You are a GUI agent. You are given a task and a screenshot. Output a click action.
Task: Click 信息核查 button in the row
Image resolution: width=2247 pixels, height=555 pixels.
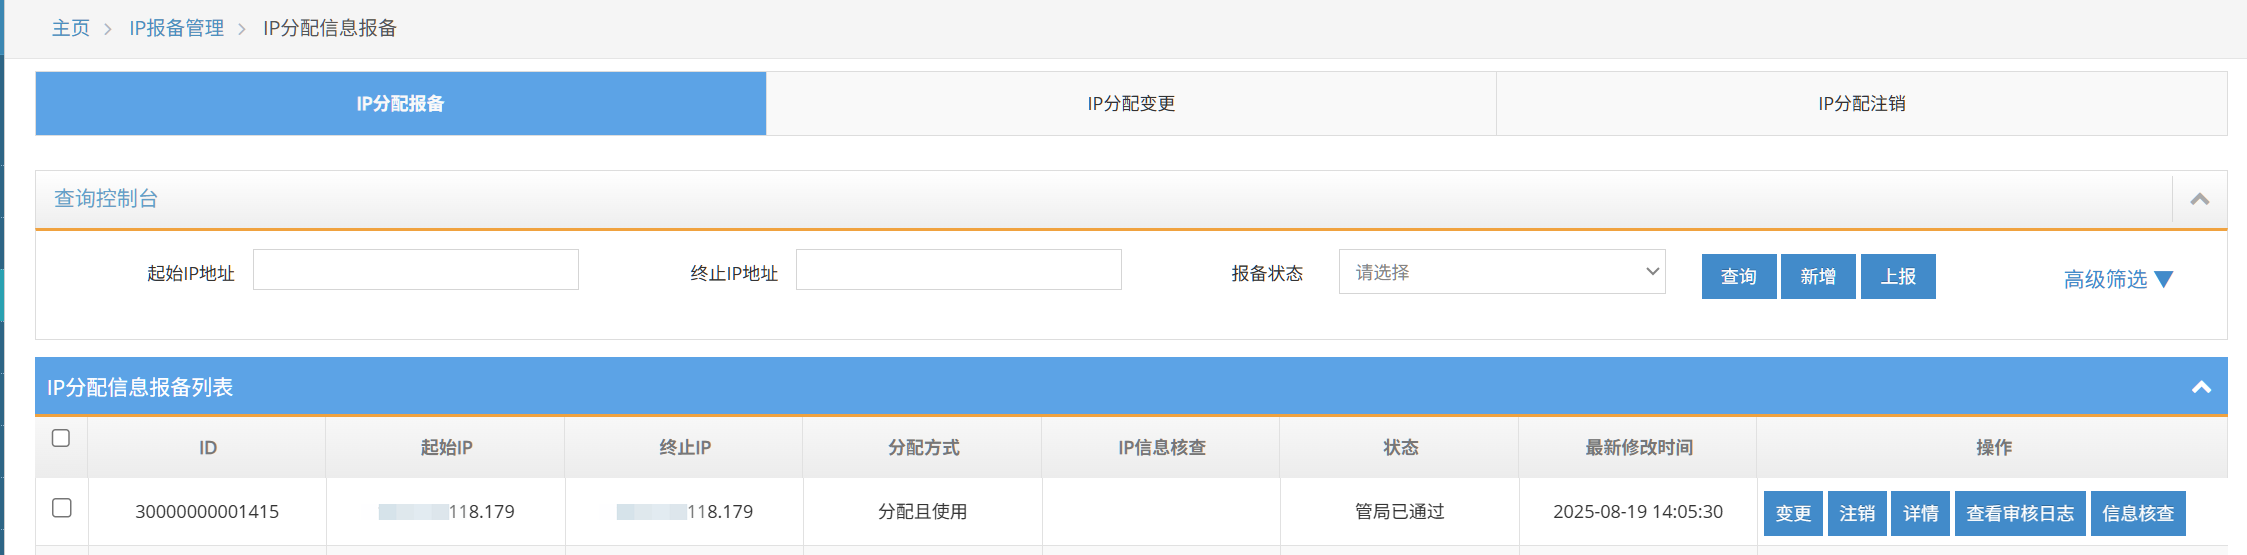coord(2137,513)
